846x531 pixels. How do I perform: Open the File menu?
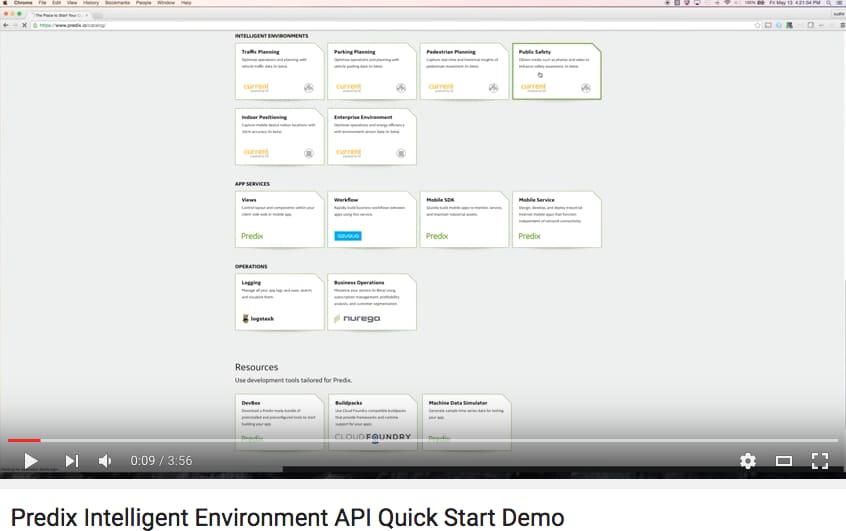[42, 3]
